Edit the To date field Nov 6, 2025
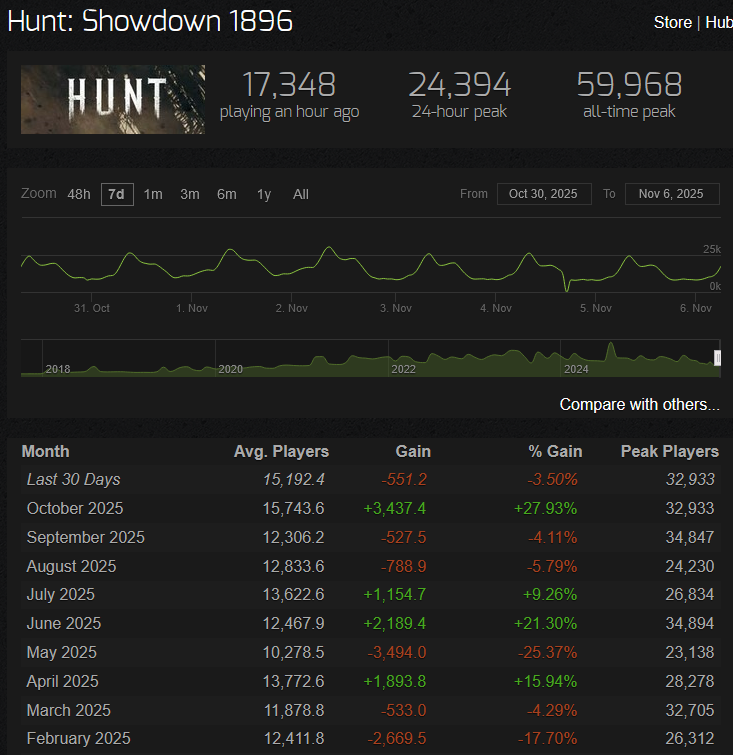Viewport: 733px width, 755px height. click(672, 194)
